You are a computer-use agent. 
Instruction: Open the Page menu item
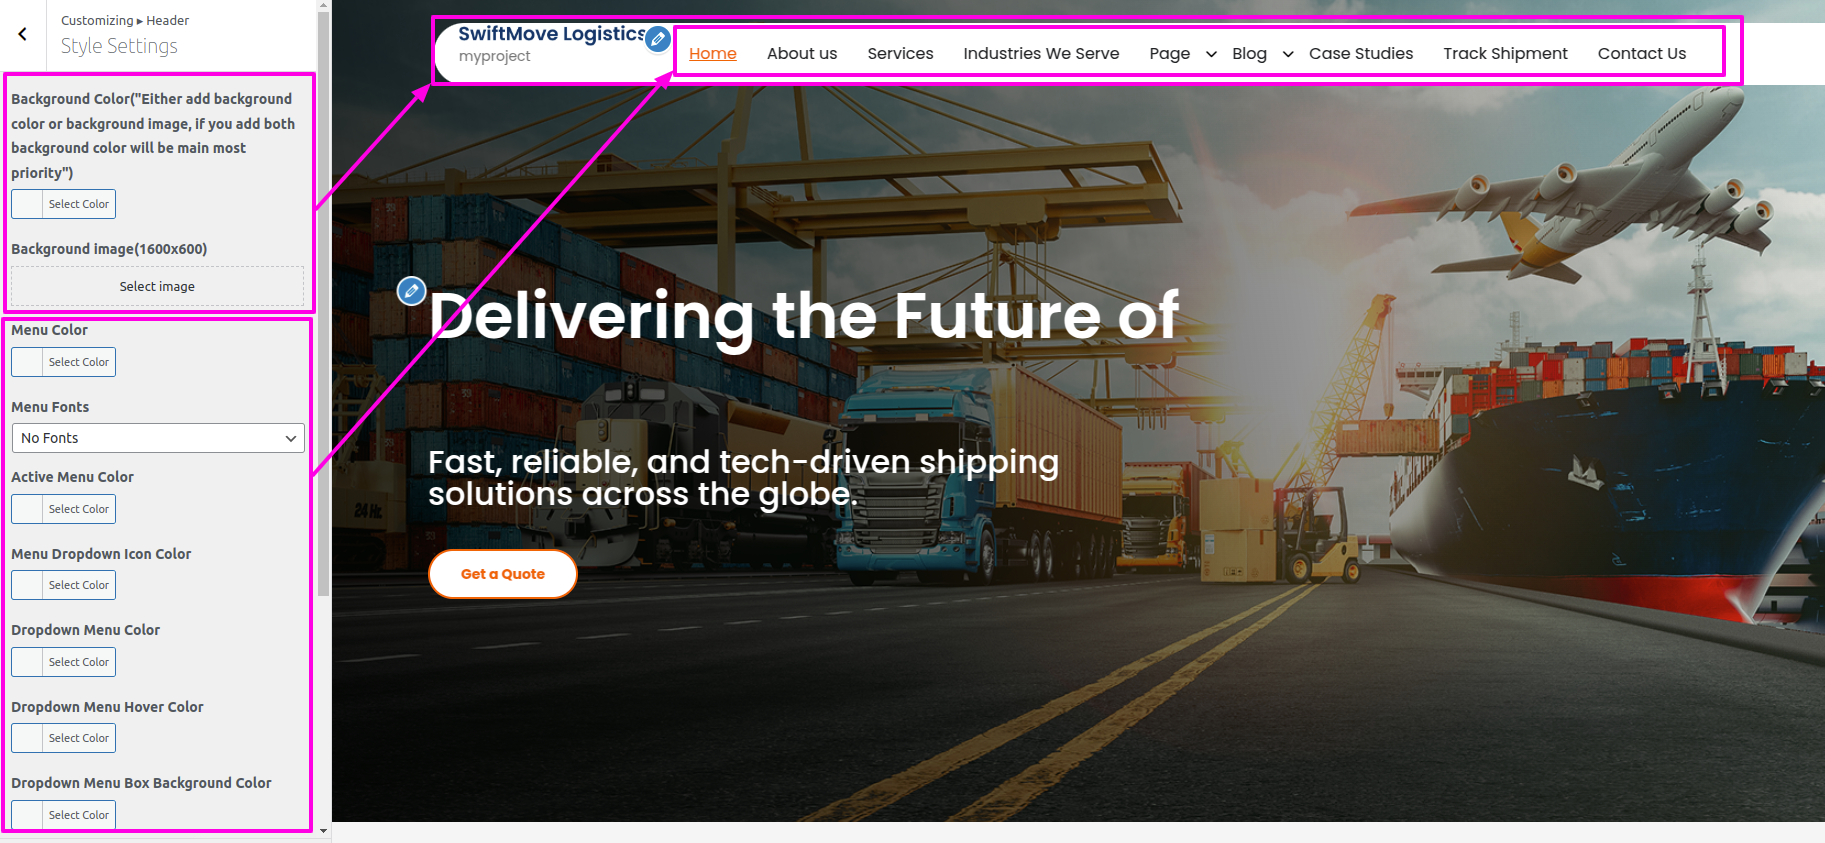click(1169, 54)
